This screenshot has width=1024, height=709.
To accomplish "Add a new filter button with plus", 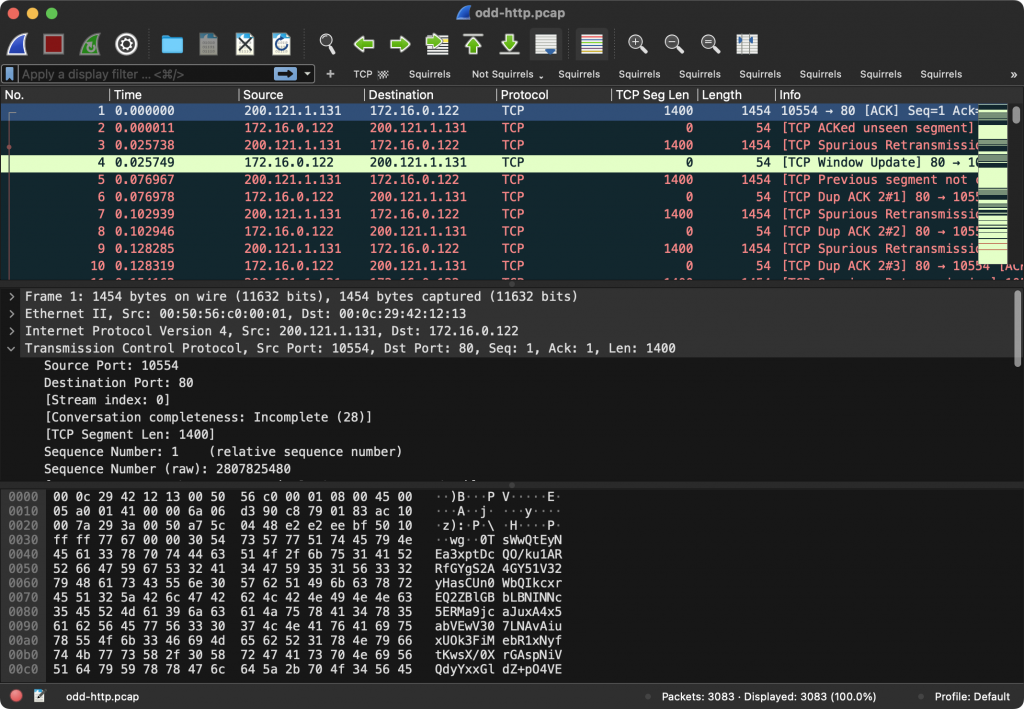I will (330, 74).
